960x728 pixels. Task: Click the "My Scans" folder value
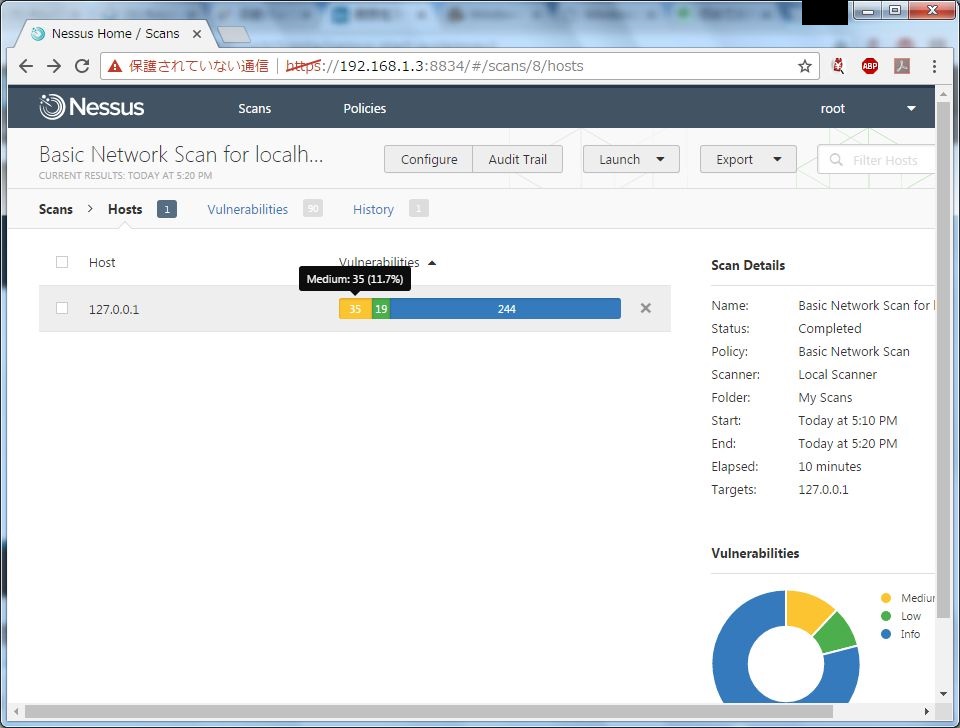(x=825, y=398)
